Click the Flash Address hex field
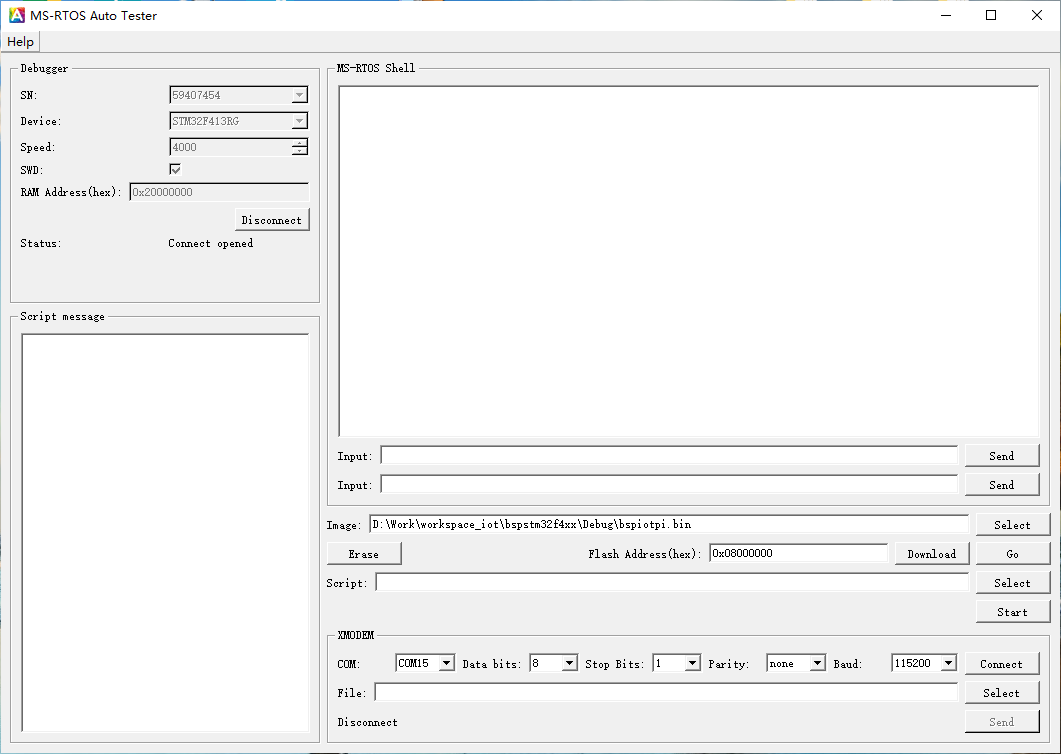1061x754 pixels. point(798,553)
